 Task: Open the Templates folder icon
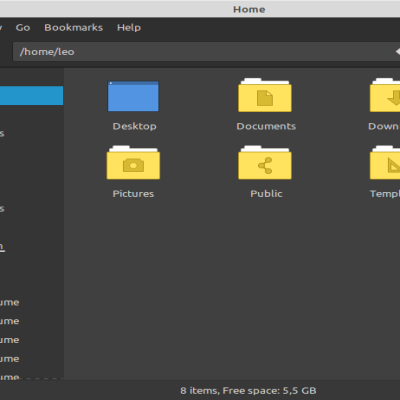(385, 163)
